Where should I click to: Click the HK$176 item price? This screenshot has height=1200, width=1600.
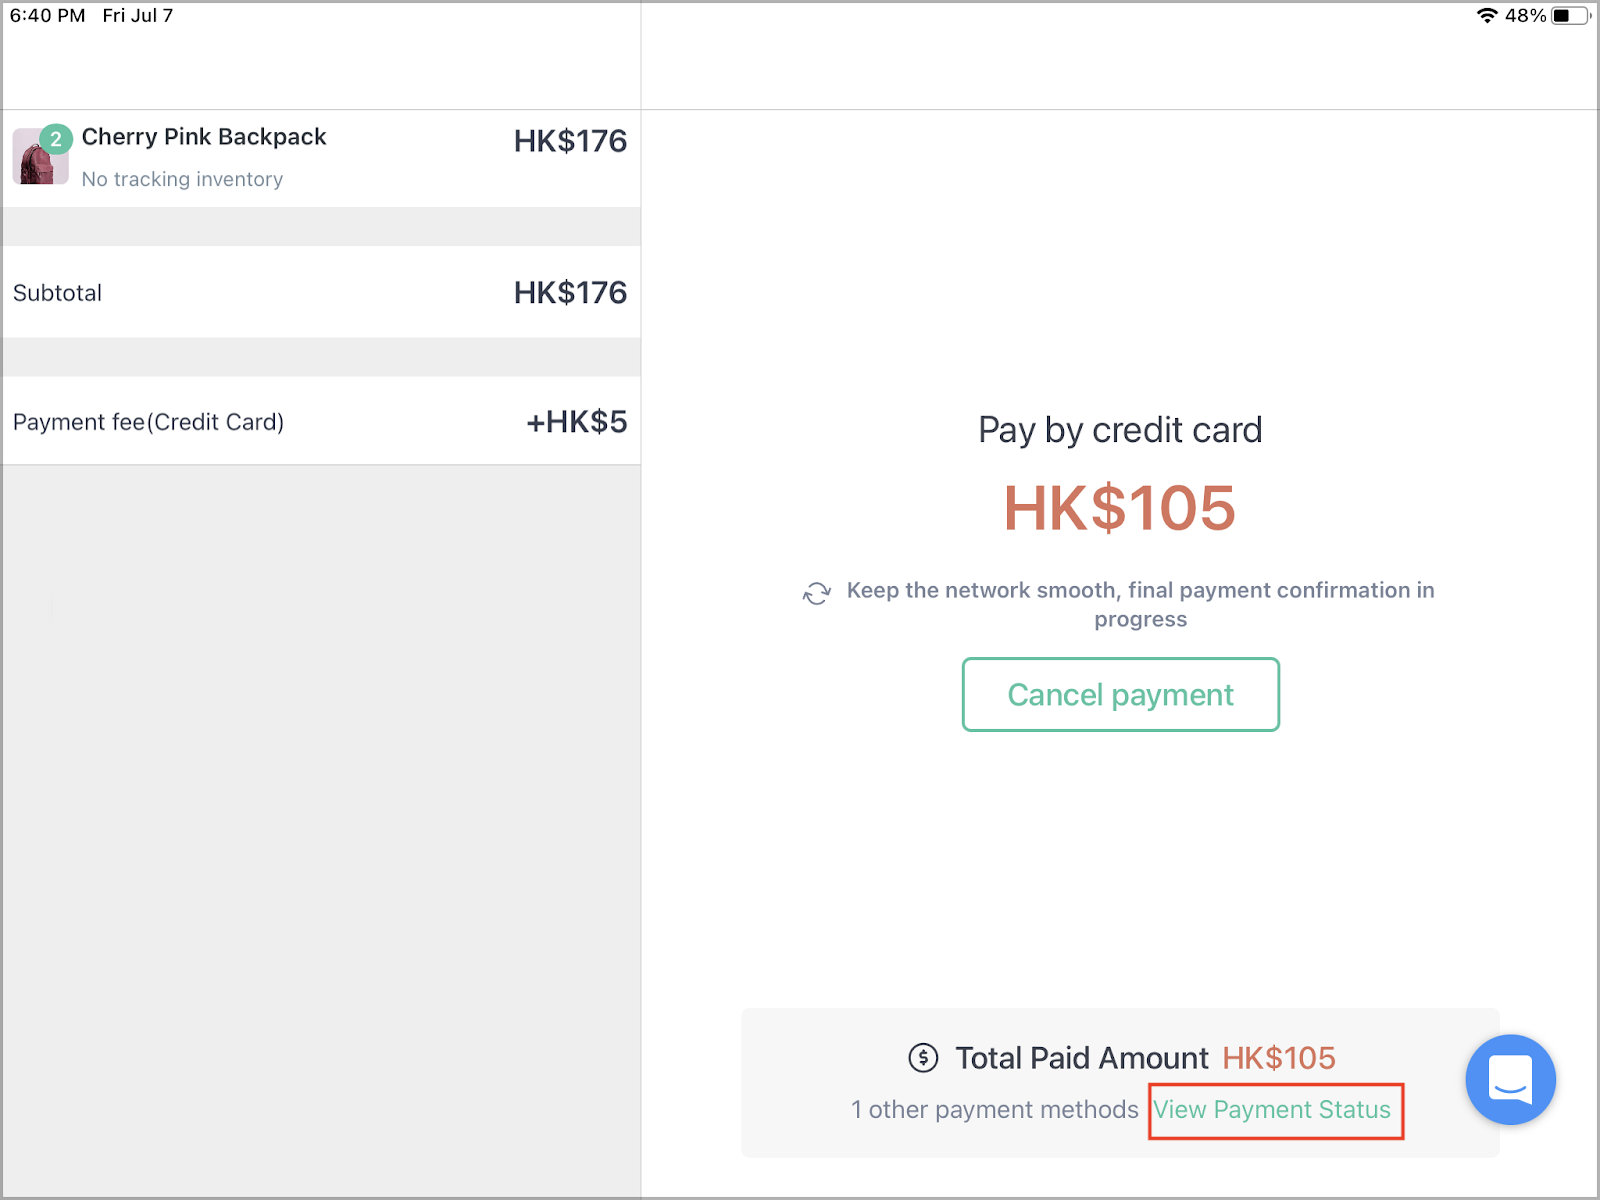click(570, 141)
